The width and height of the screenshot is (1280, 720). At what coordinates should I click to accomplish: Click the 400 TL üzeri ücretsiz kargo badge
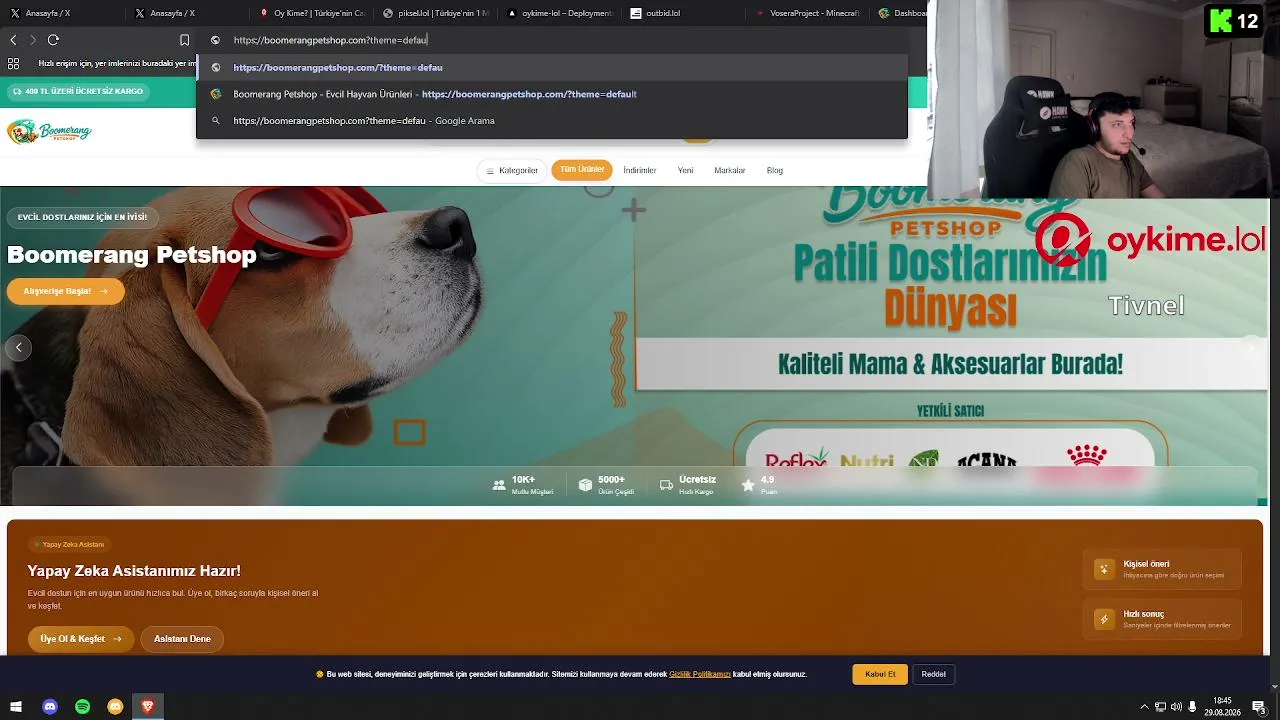[x=79, y=91]
